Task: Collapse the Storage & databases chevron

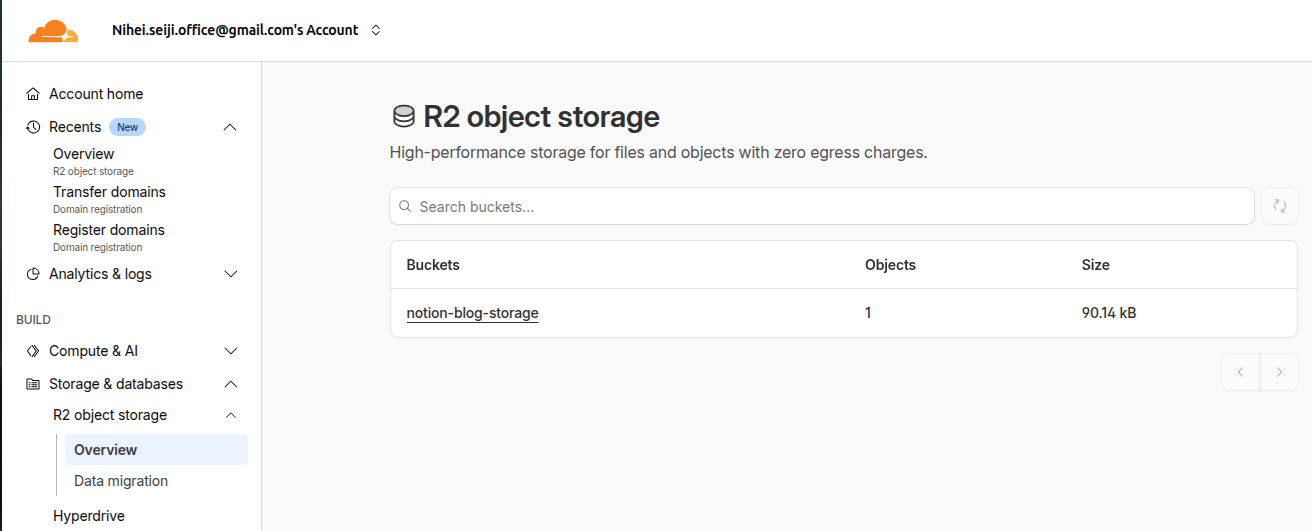Action: tap(230, 384)
